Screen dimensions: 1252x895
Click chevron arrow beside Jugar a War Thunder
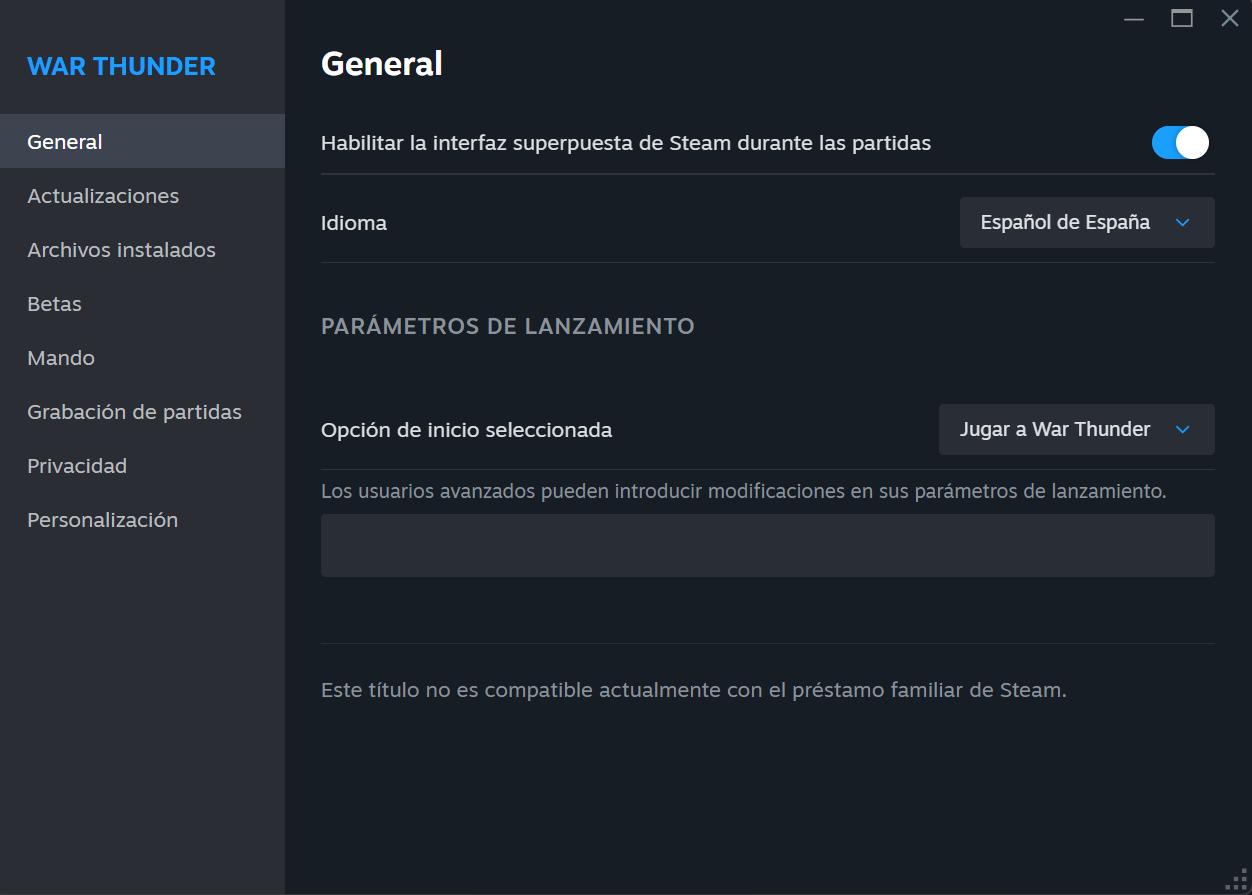1183,429
